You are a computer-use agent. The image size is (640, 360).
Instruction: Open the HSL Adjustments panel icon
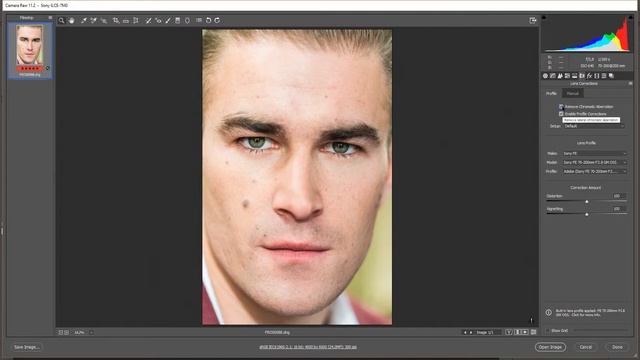pyautogui.click(x=567, y=76)
